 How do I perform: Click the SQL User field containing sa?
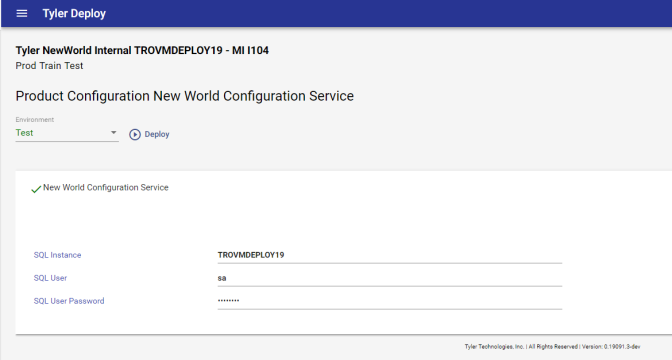click(390, 279)
